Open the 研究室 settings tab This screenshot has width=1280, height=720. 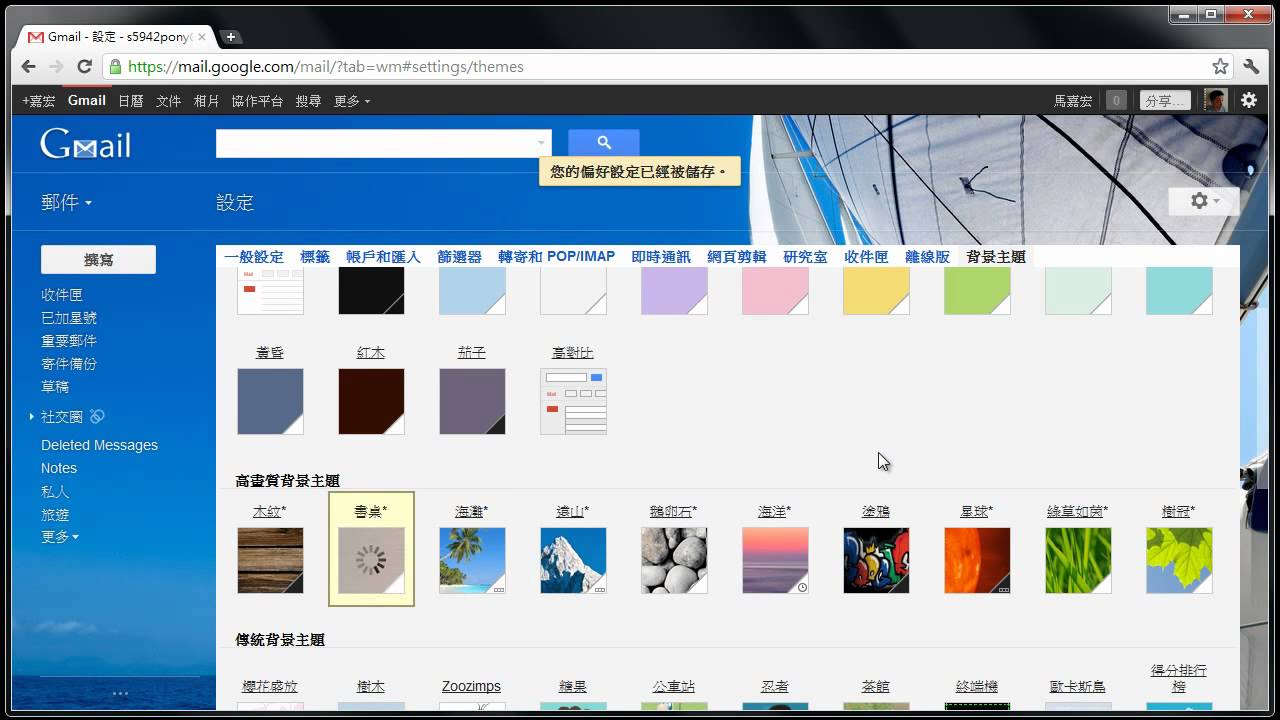(x=805, y=257)
